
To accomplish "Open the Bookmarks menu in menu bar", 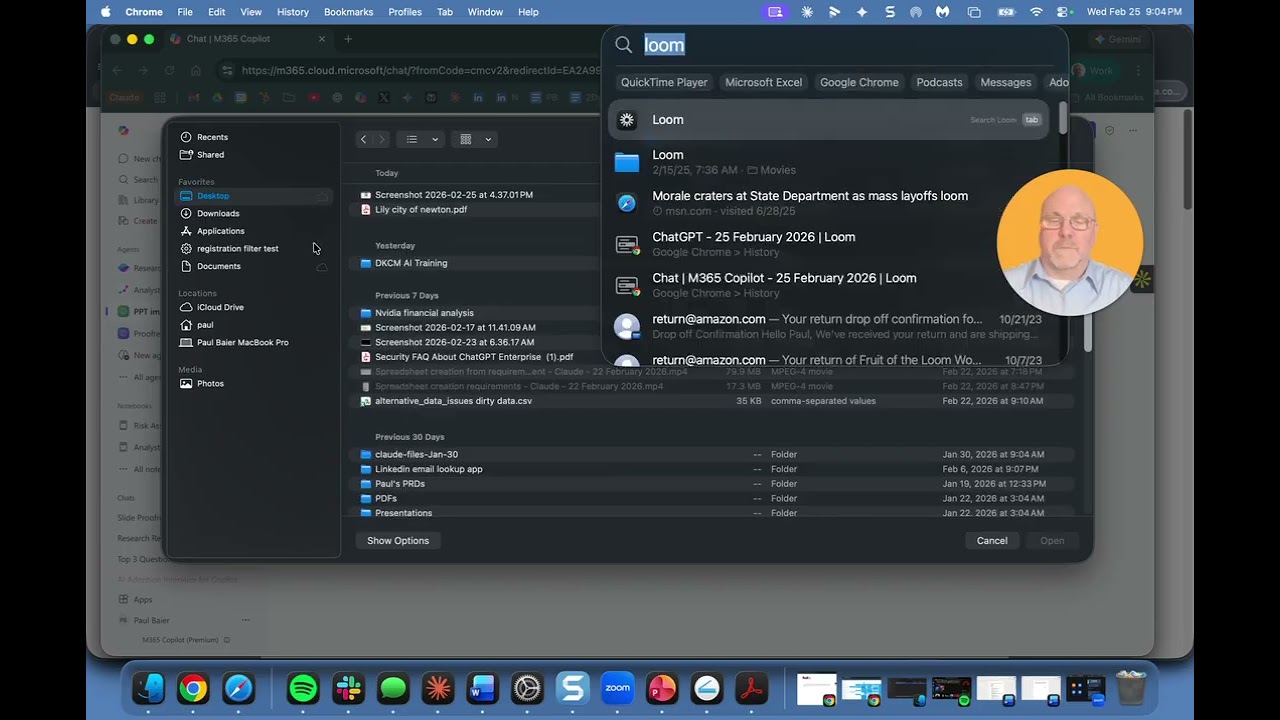I will click(348, 12).
